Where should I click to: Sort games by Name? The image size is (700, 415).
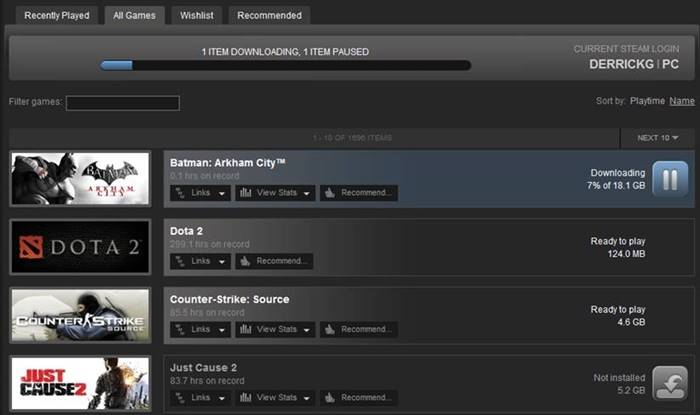tap(682, 101)
